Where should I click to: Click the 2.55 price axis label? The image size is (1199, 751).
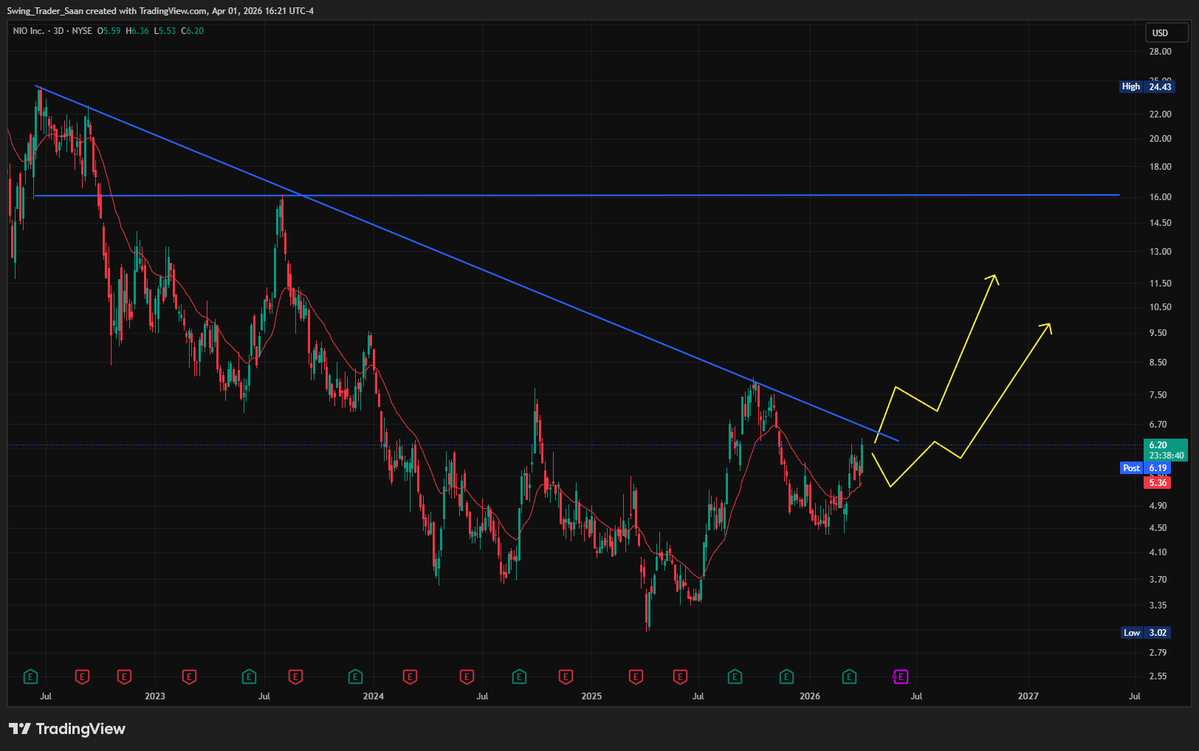click(x=1158, y=676)
